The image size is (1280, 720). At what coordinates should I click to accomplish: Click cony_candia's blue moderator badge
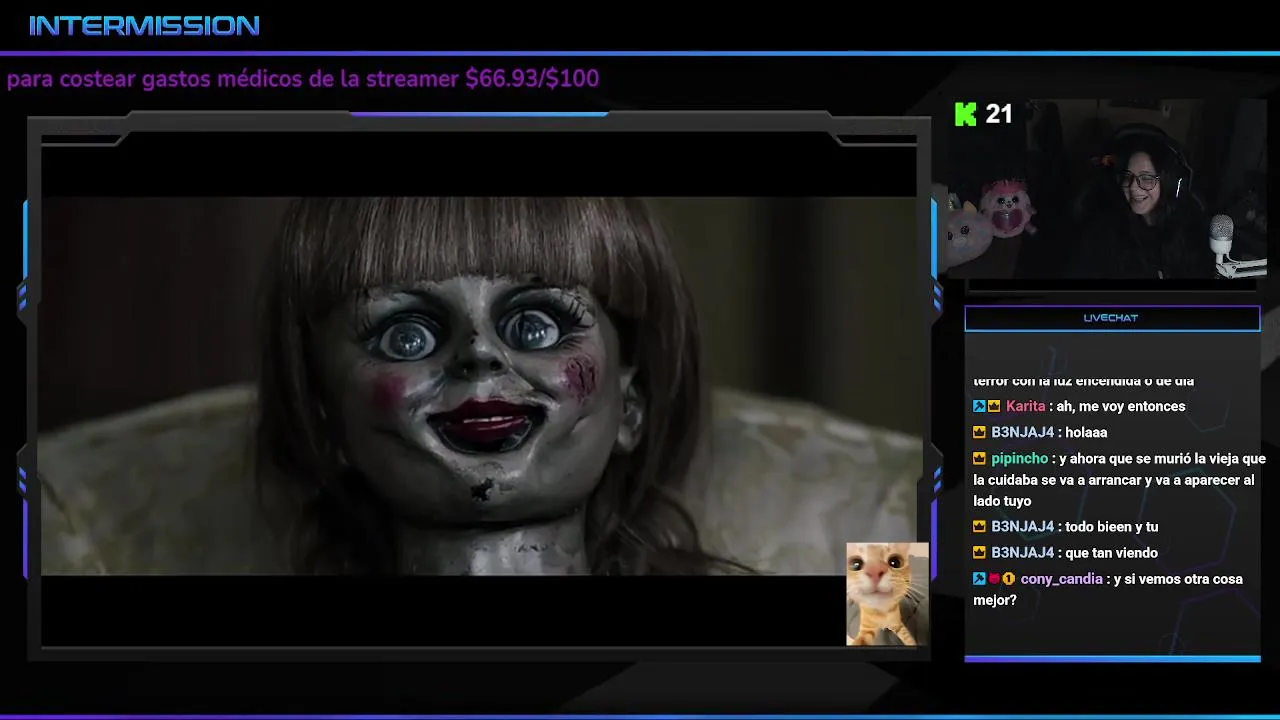click(979, 579)
